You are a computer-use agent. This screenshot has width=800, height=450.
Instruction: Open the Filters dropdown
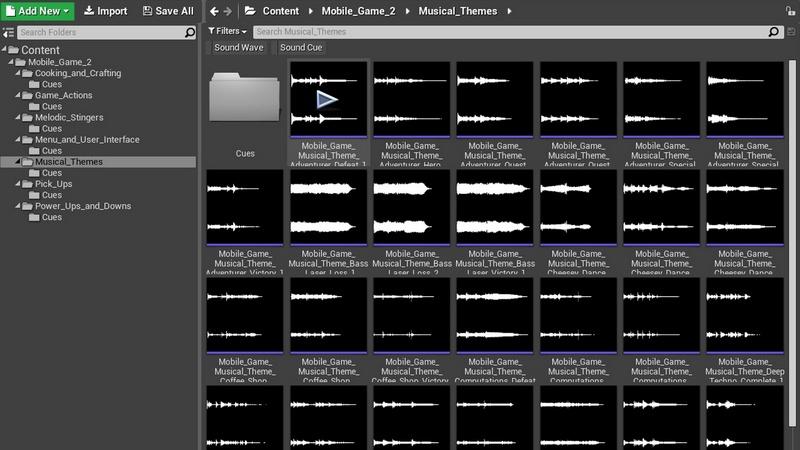pyautogui.click(x=229, y=32)
